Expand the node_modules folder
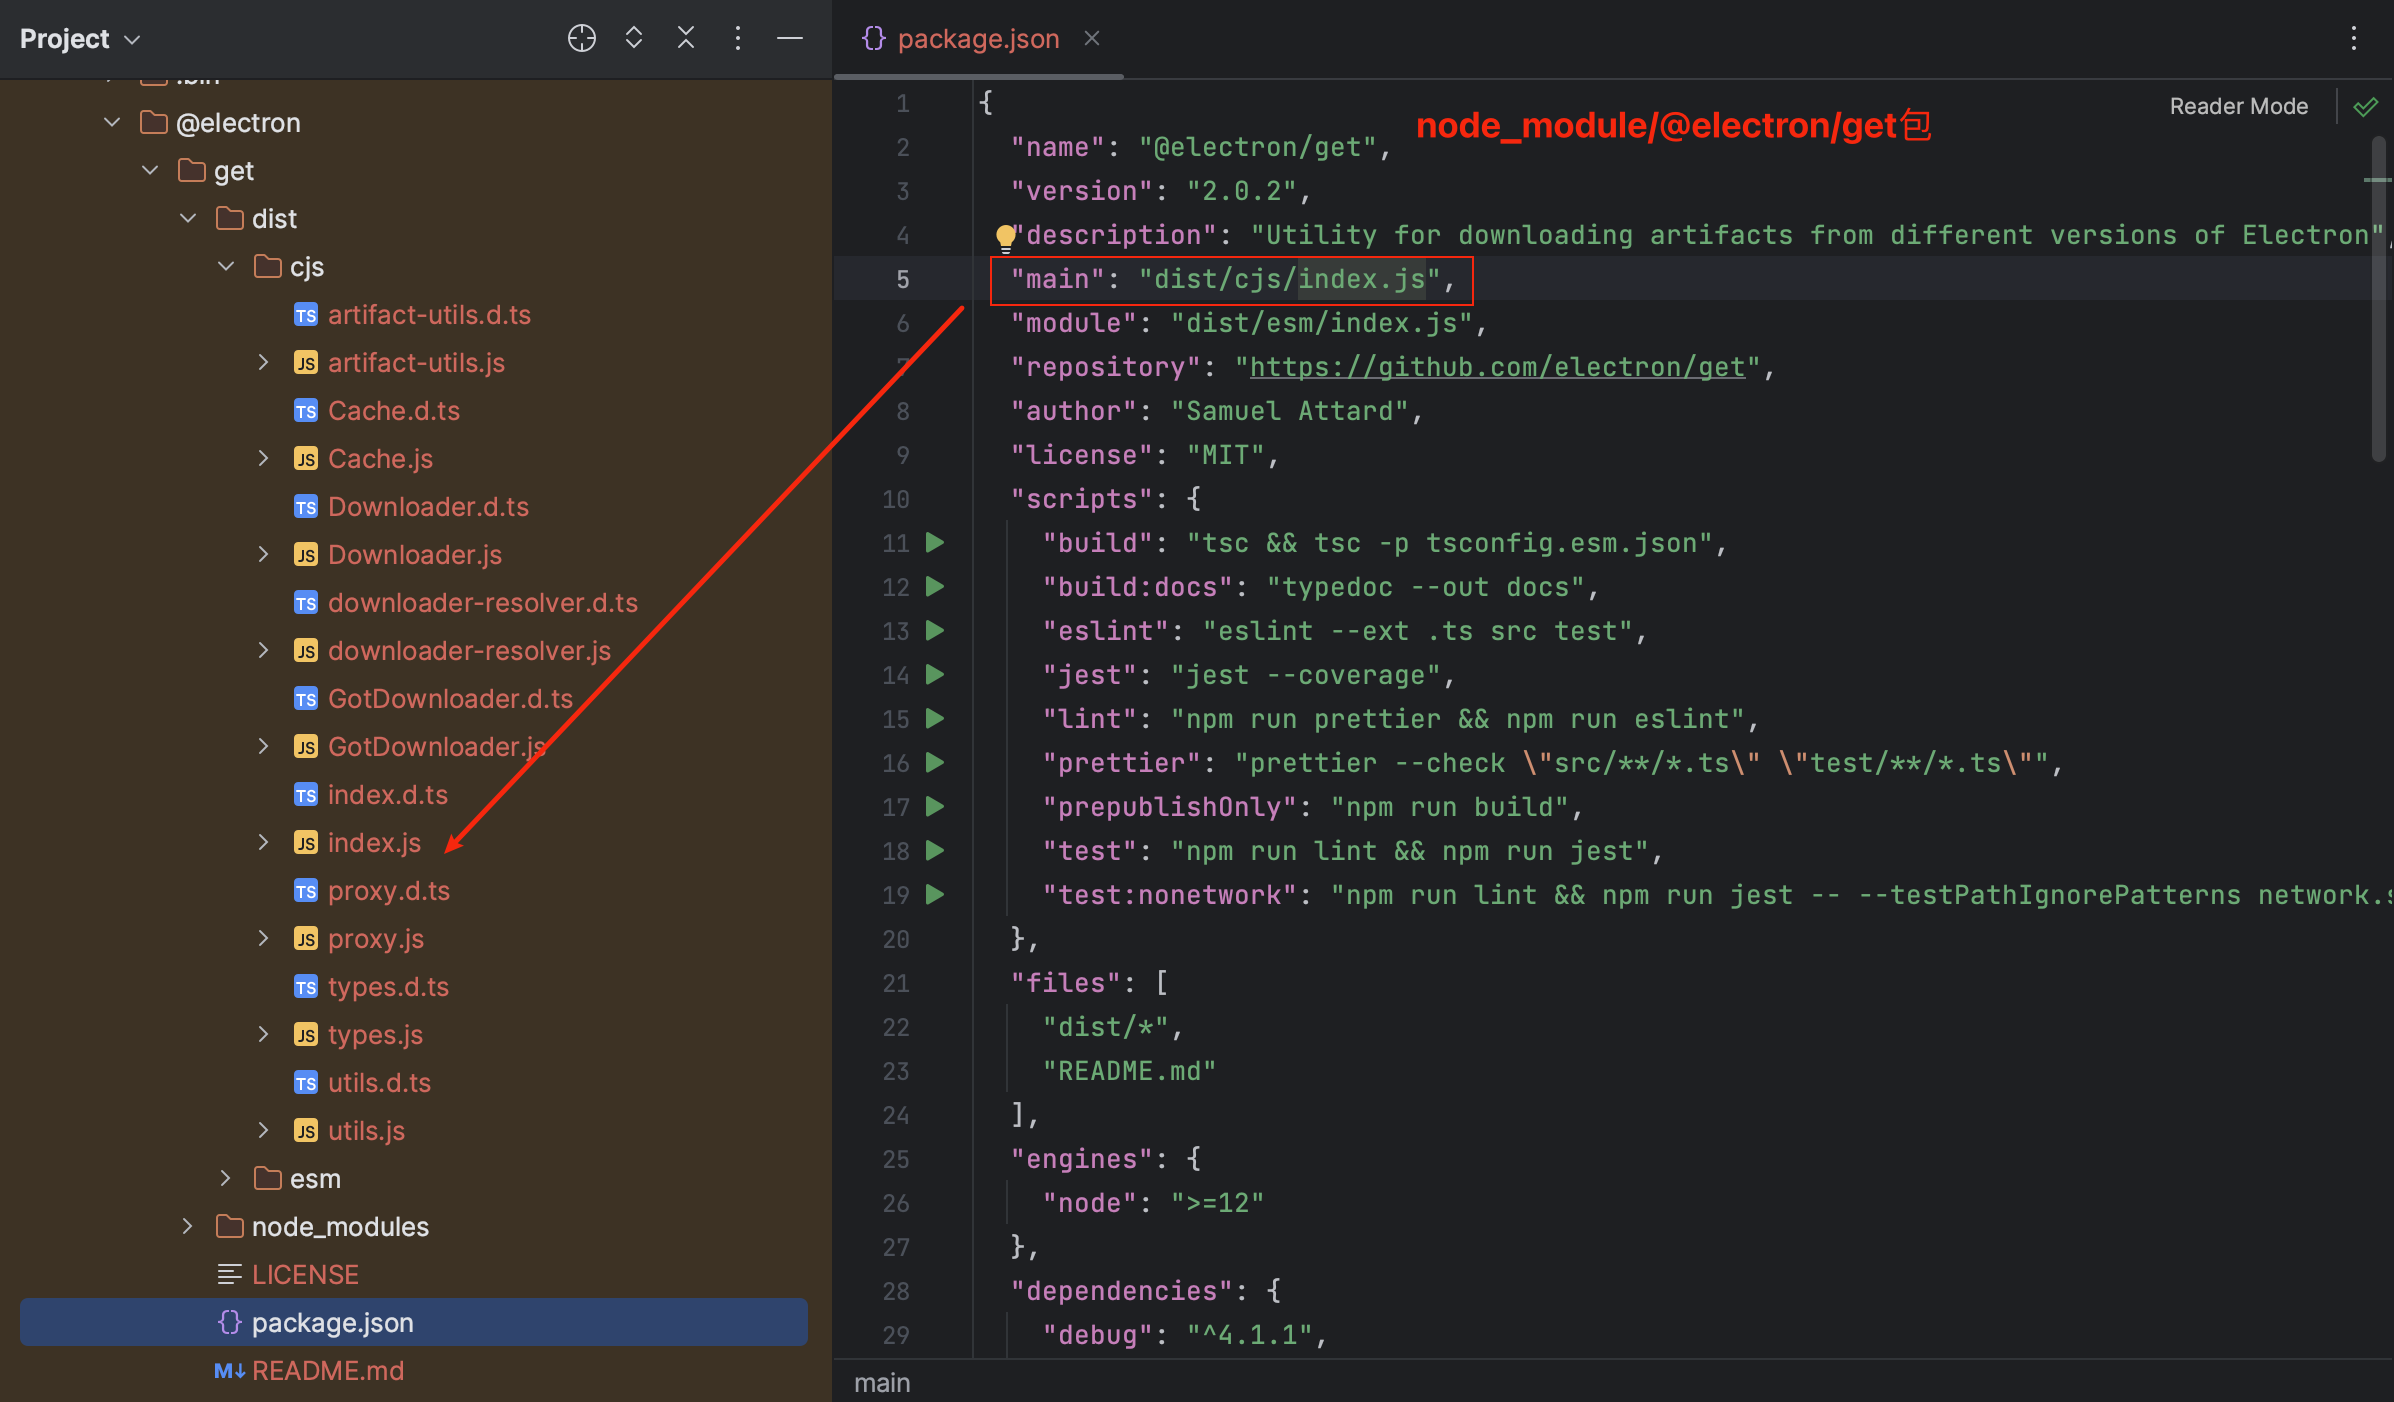This screenshot has height=1402, width=2394. [188, 1226]
